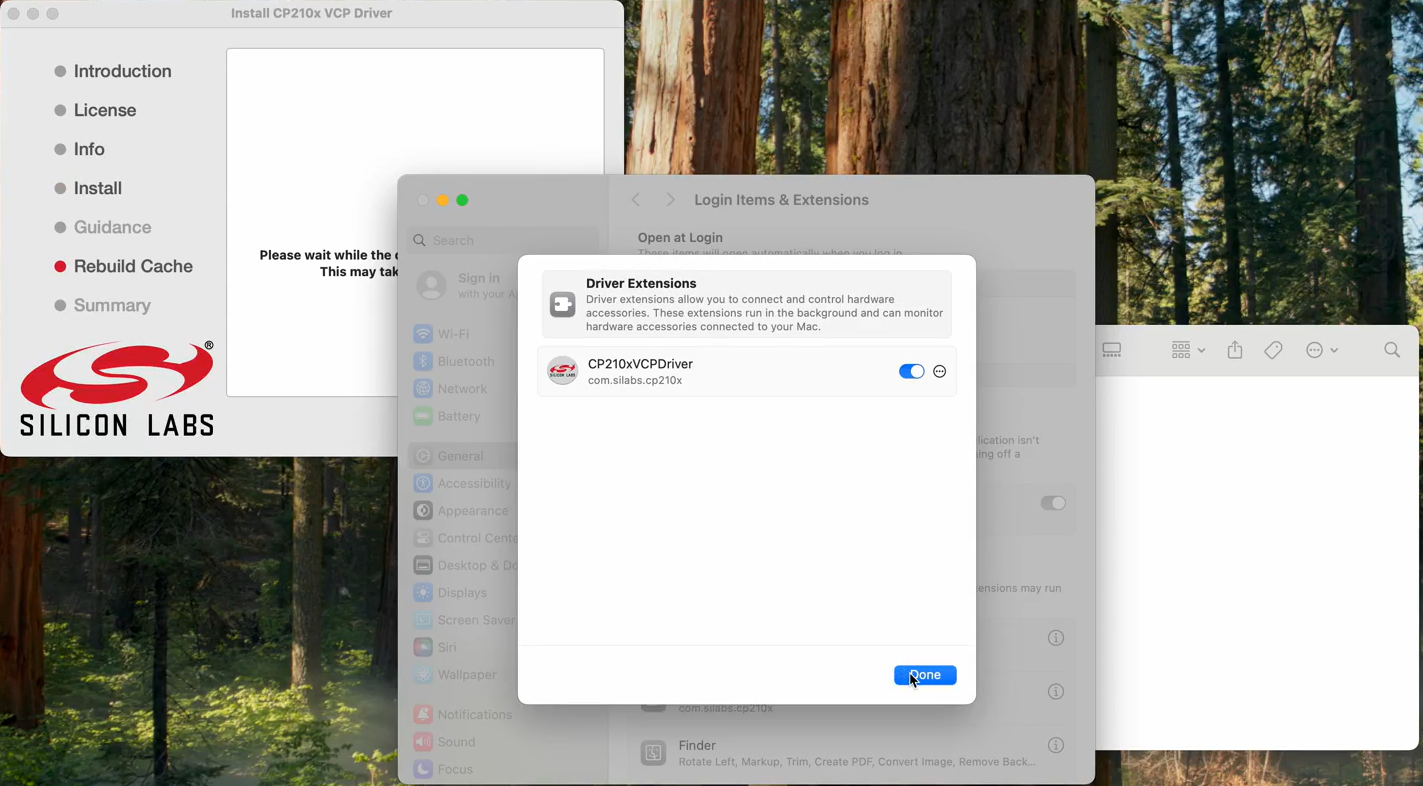Click the CP210xVCPDriver Silicon Labs icon

[x=563, y=371]
